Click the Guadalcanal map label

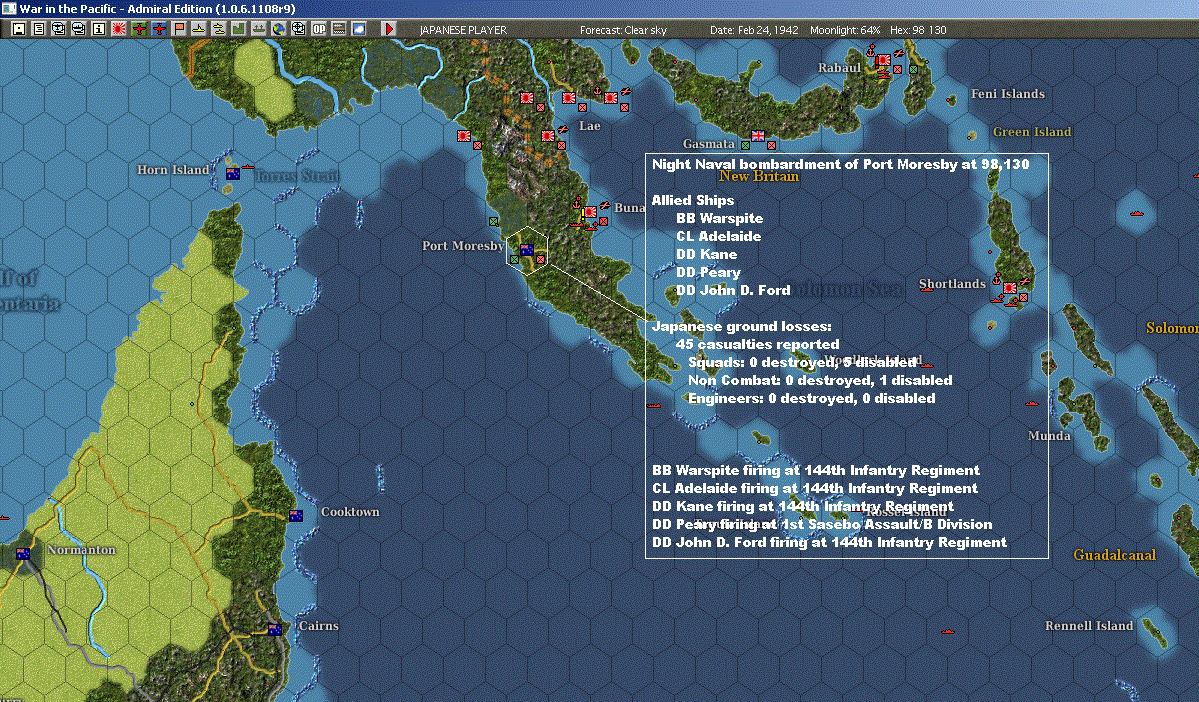(1114, 554)
